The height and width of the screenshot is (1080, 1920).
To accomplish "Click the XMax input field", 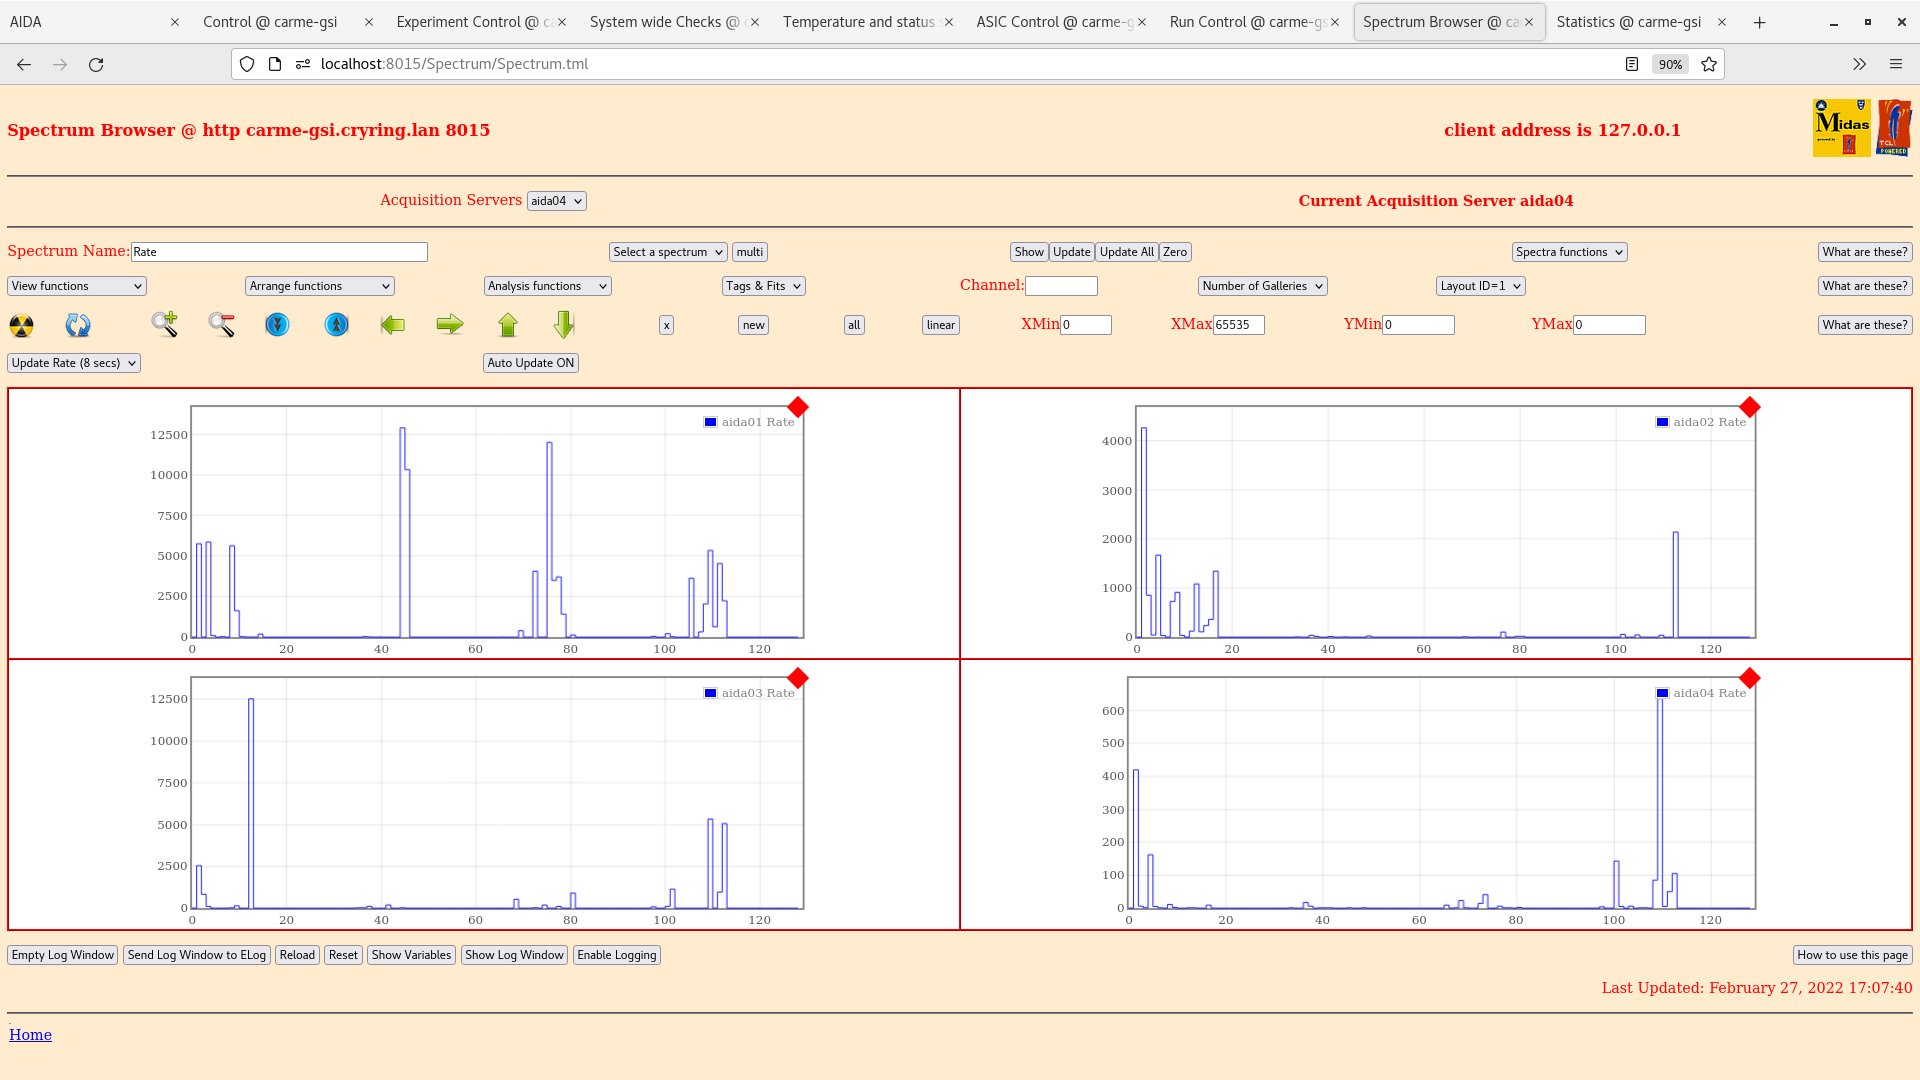I will click(1238, 325).
